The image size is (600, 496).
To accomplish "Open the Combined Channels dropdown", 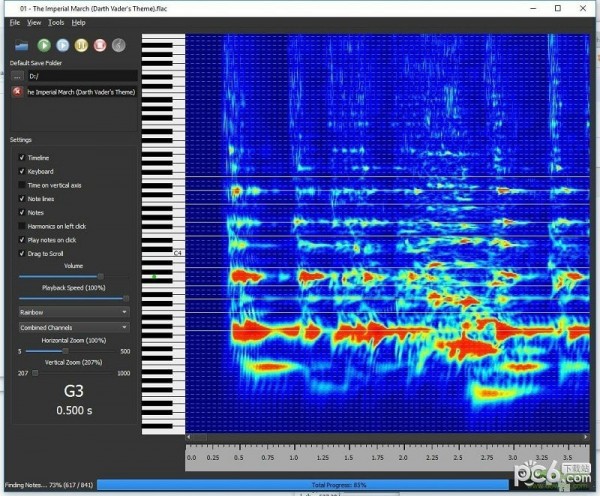I will tap(74, 328).
